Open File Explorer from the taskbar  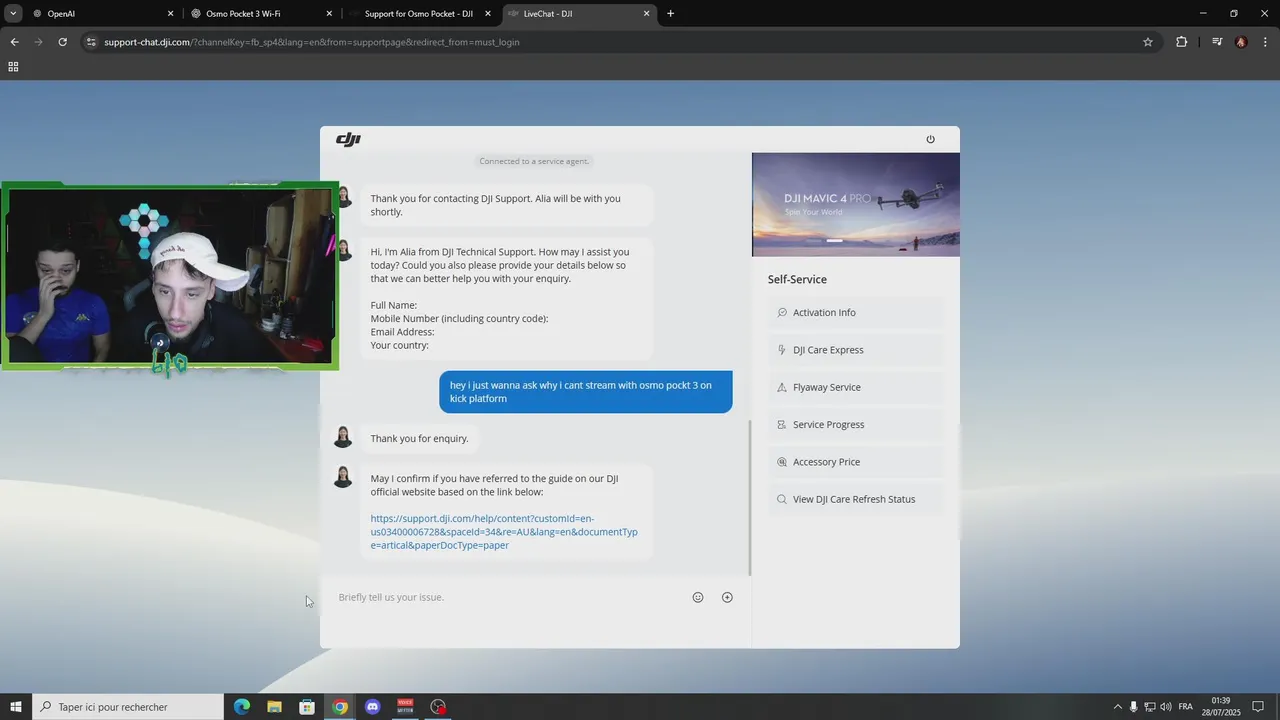[x=274, y=707]
